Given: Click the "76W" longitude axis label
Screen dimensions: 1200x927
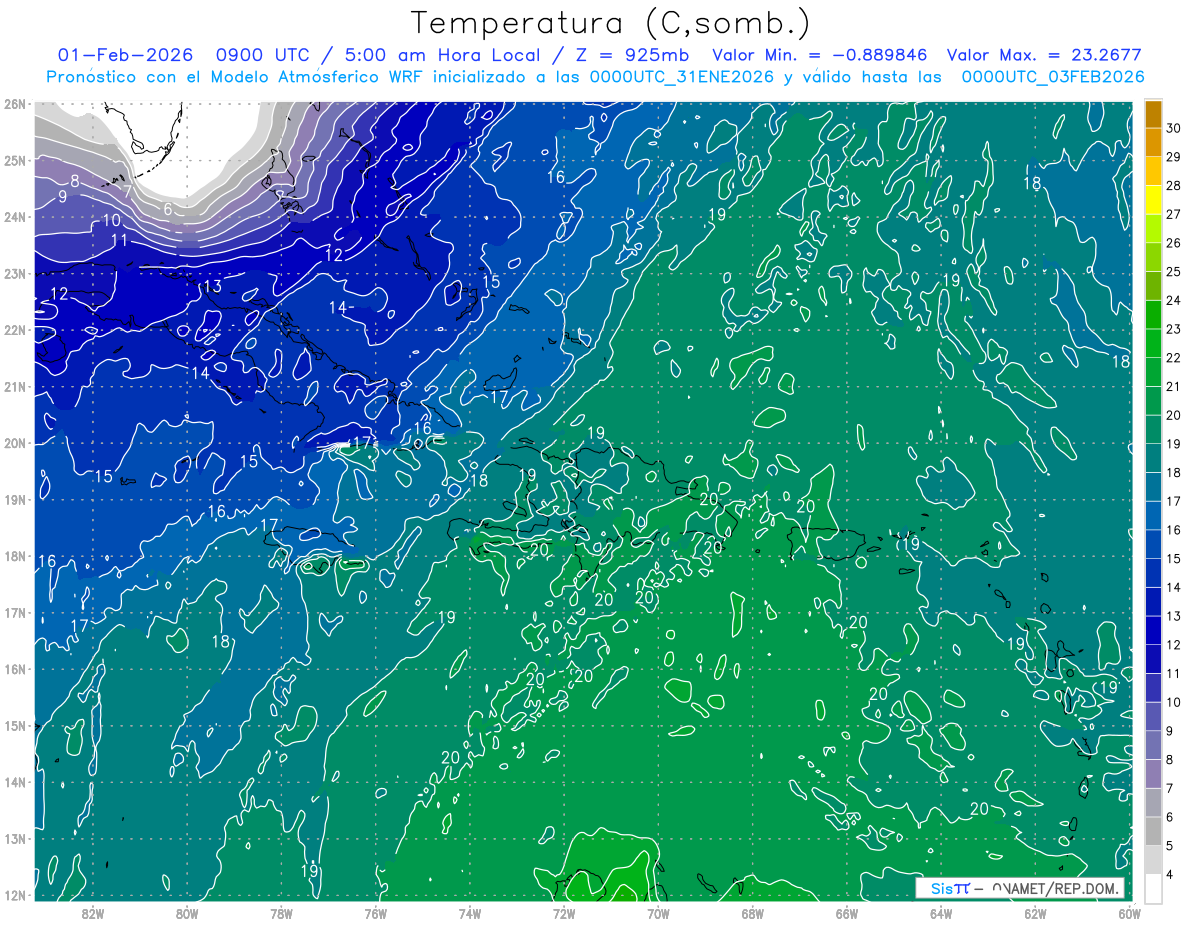Looking at the screenshot, I should pyautogui.click(x=375, y=913).
